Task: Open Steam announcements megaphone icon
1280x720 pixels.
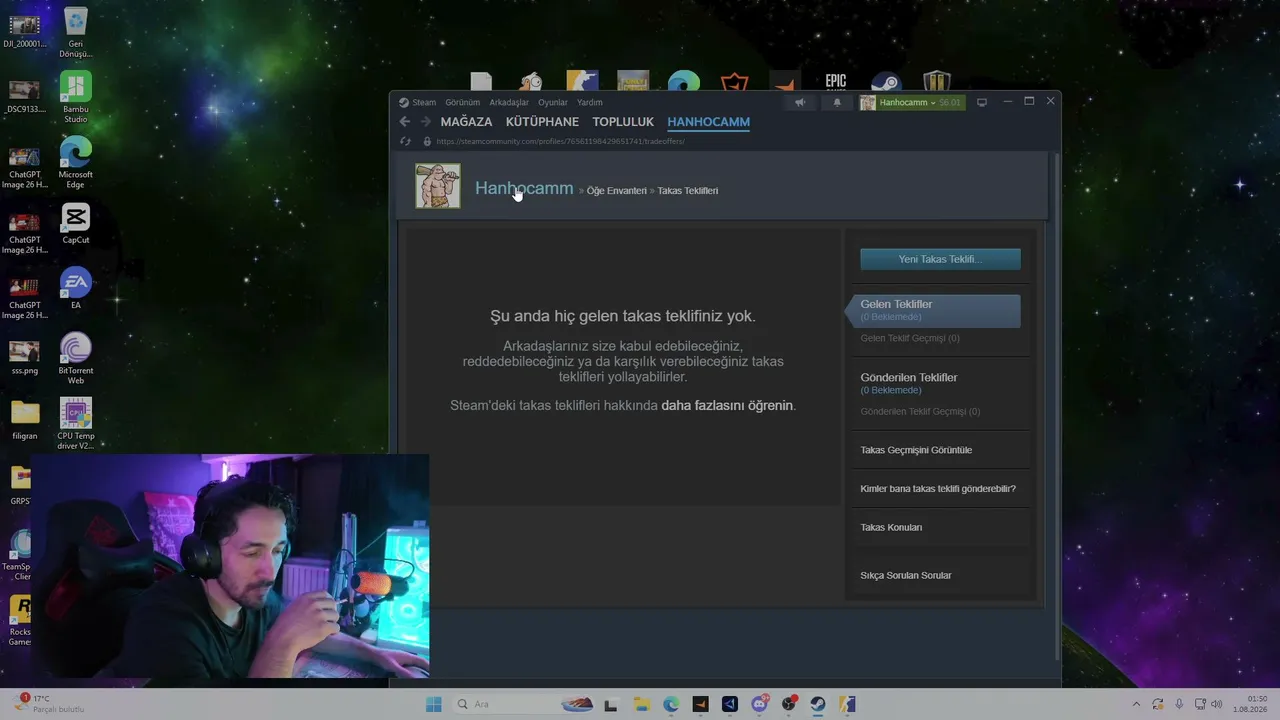Action: (800, 102)
